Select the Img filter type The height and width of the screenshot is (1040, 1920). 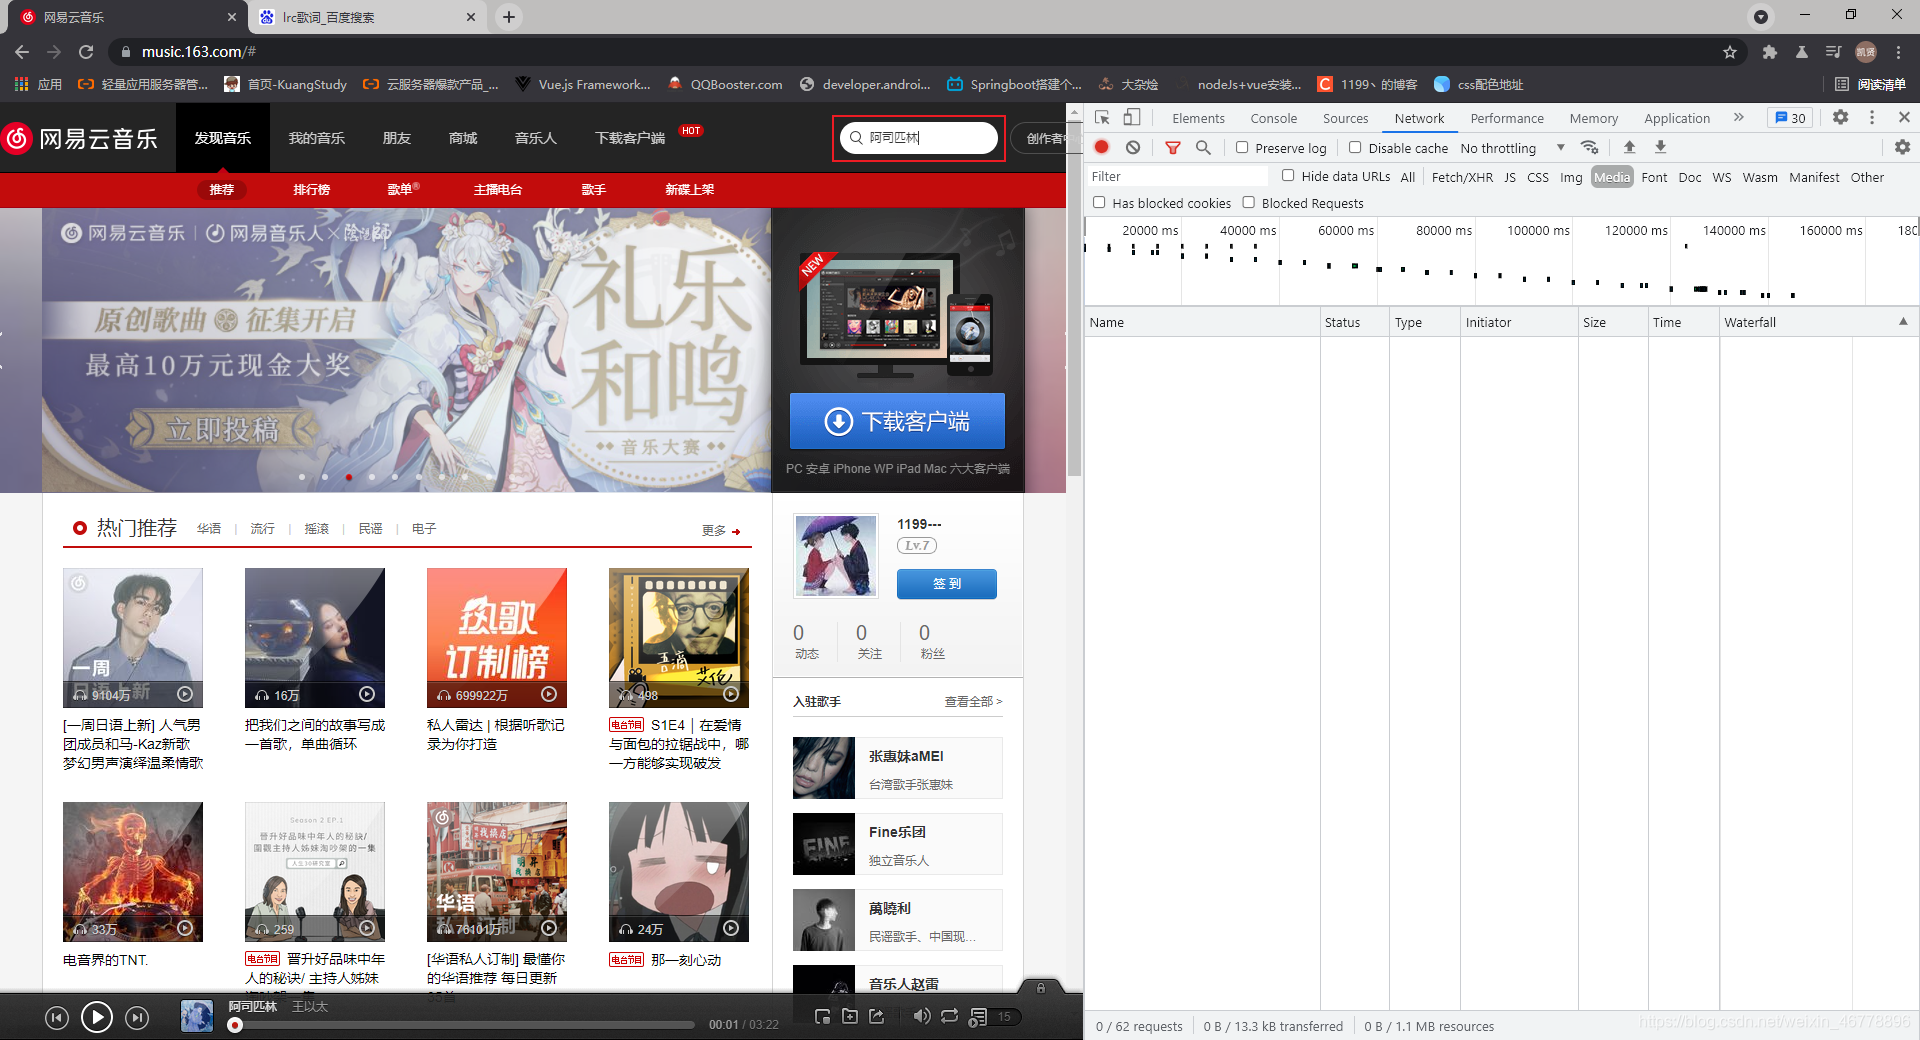(1571, 177)
